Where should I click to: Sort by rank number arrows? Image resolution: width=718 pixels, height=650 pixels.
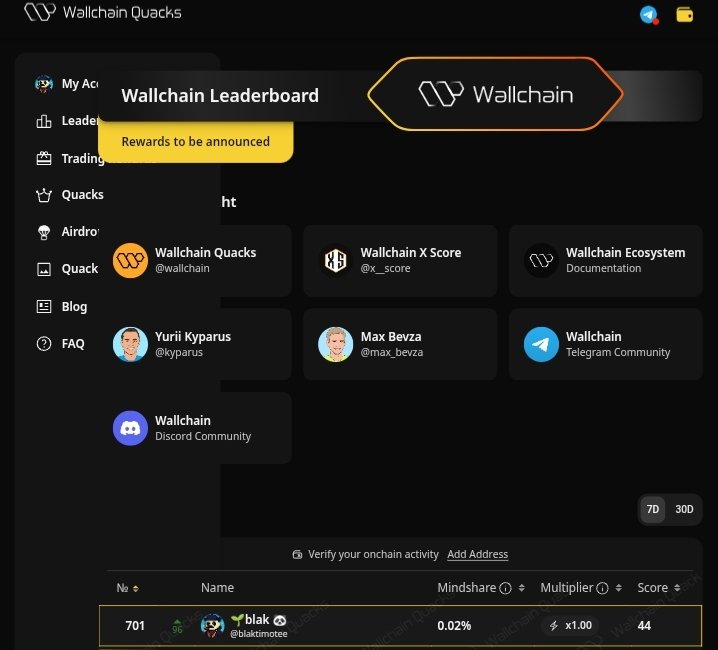pos(136,588)
